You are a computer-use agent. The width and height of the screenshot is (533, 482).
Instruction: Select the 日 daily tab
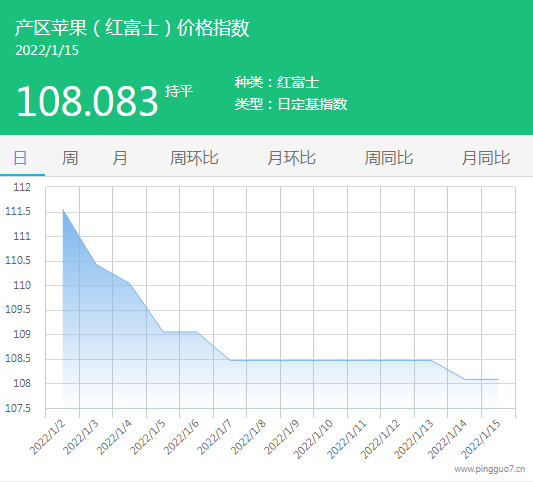click(20, 158)
